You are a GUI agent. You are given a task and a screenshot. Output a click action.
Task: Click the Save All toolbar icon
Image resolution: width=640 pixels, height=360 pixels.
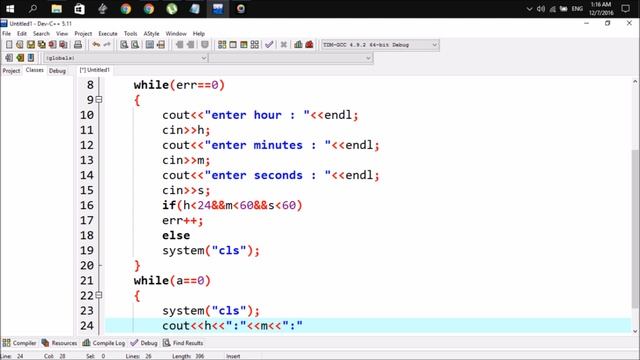(42, 45)
